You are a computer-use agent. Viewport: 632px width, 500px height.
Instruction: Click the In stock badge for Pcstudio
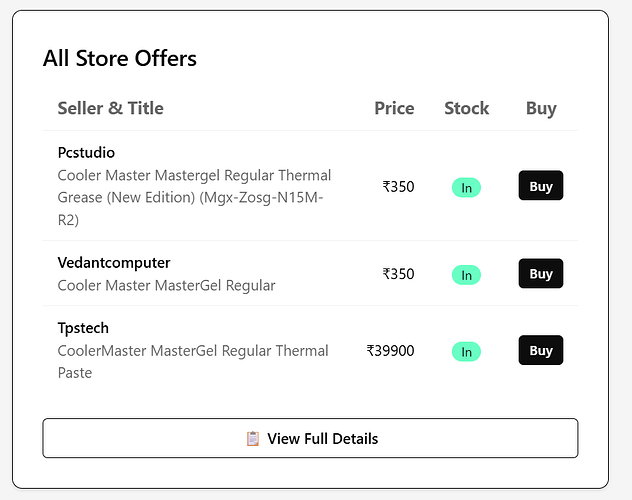pos(466,187)
